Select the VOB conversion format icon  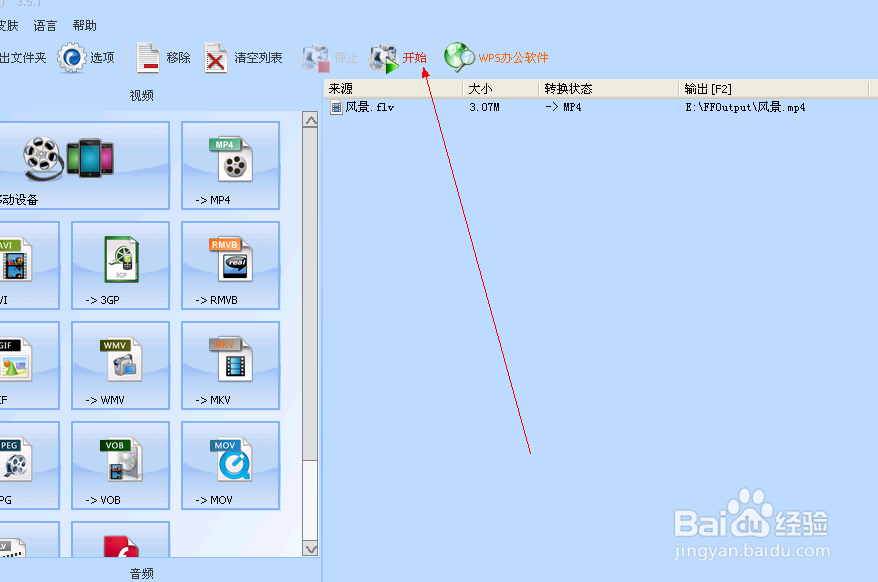coord(120,465)
